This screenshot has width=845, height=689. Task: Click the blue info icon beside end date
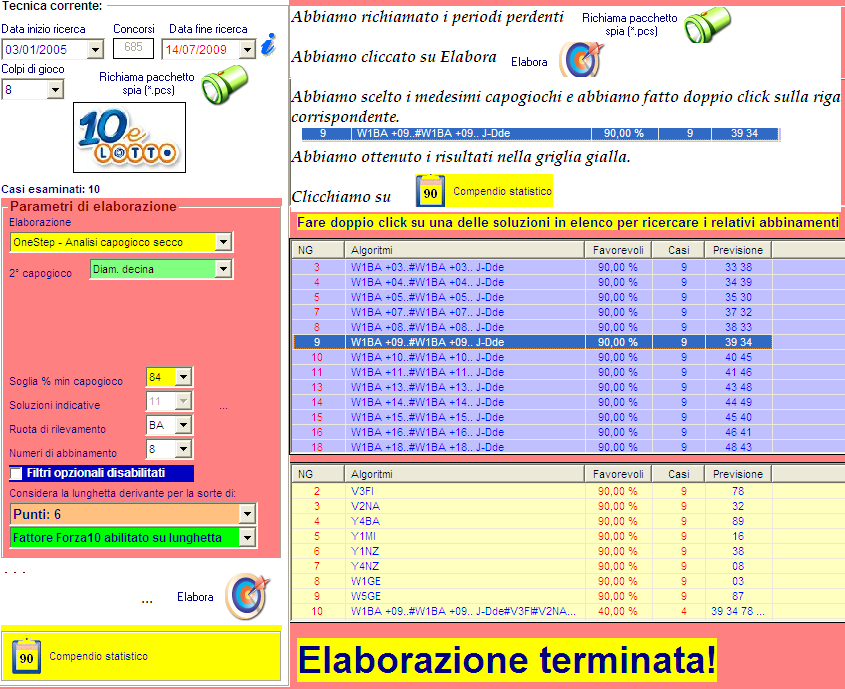[268, 45]
